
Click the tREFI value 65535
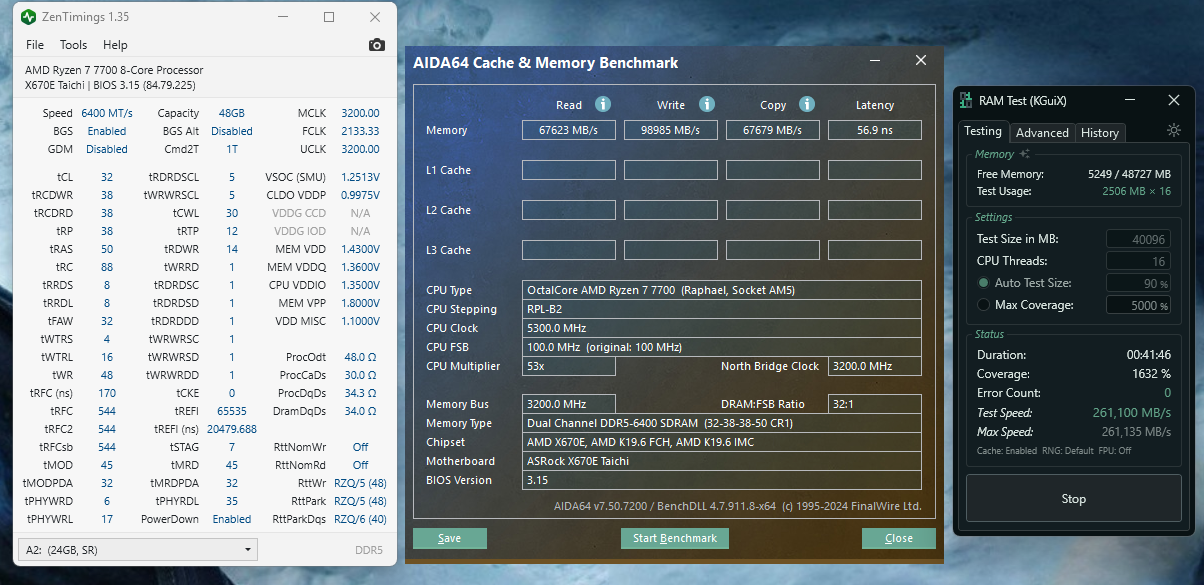231,411
